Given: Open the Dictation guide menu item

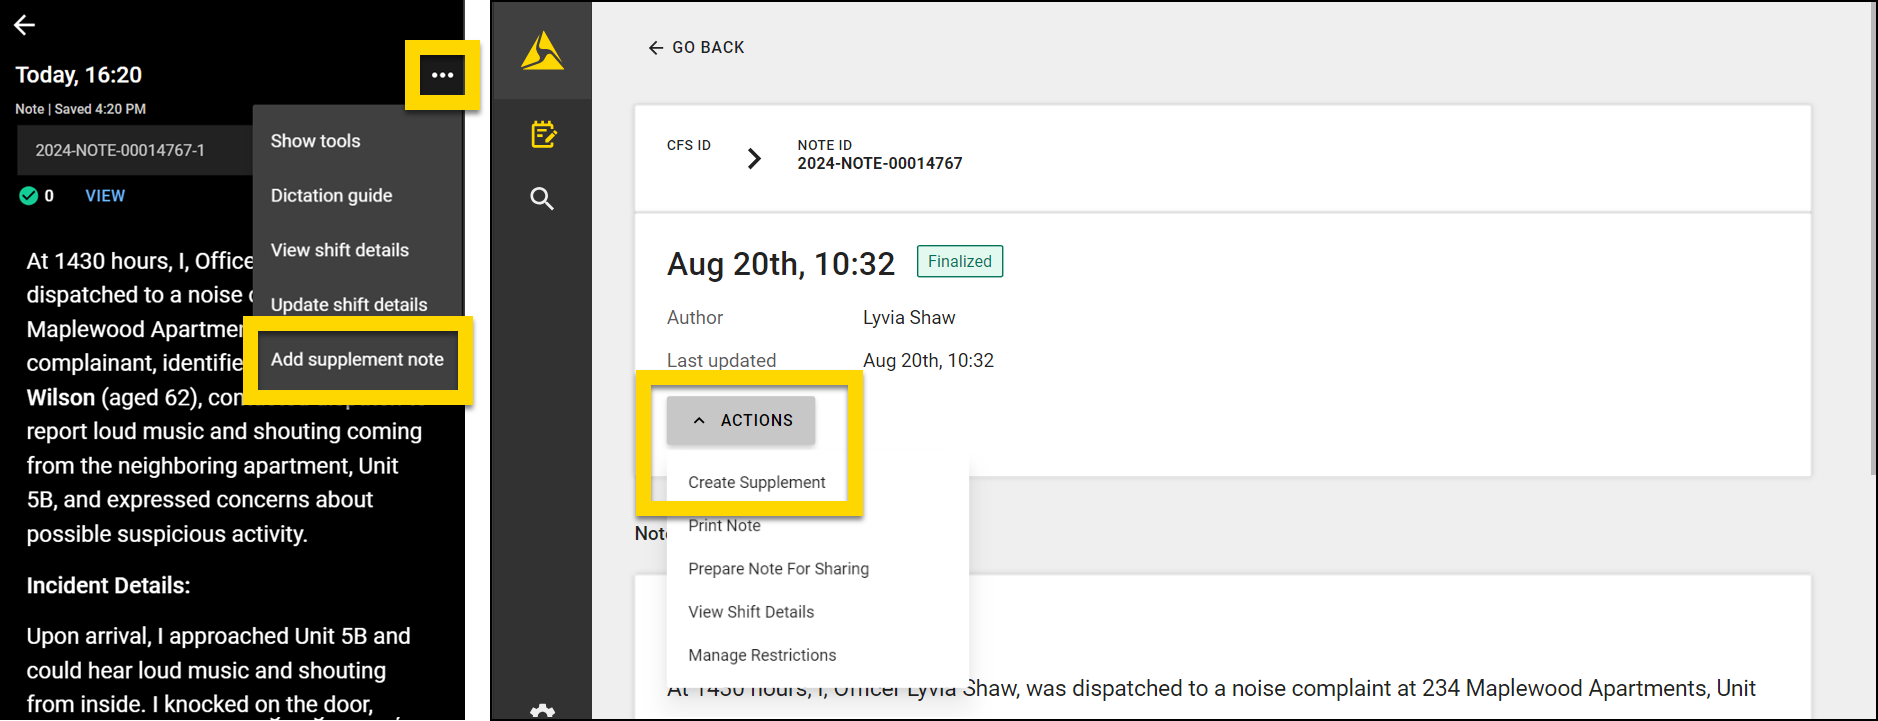Looking at the screenshot, I should 331,196.
